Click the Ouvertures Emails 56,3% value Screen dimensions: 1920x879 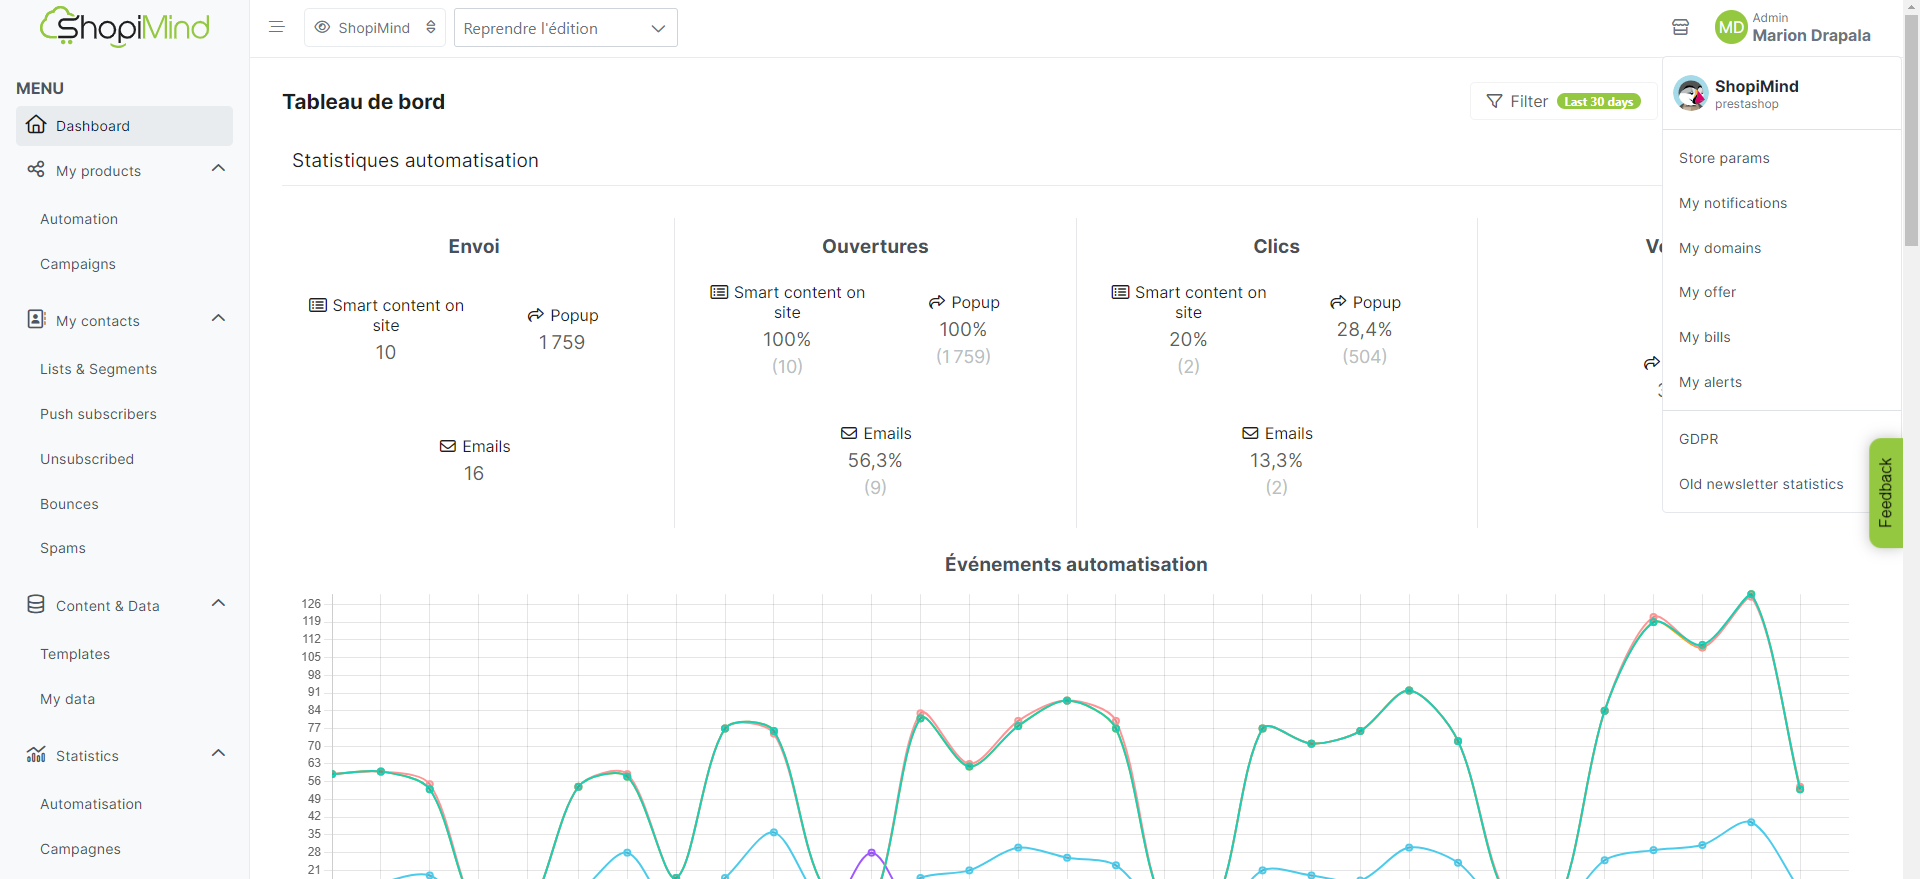tap(875, 460)
